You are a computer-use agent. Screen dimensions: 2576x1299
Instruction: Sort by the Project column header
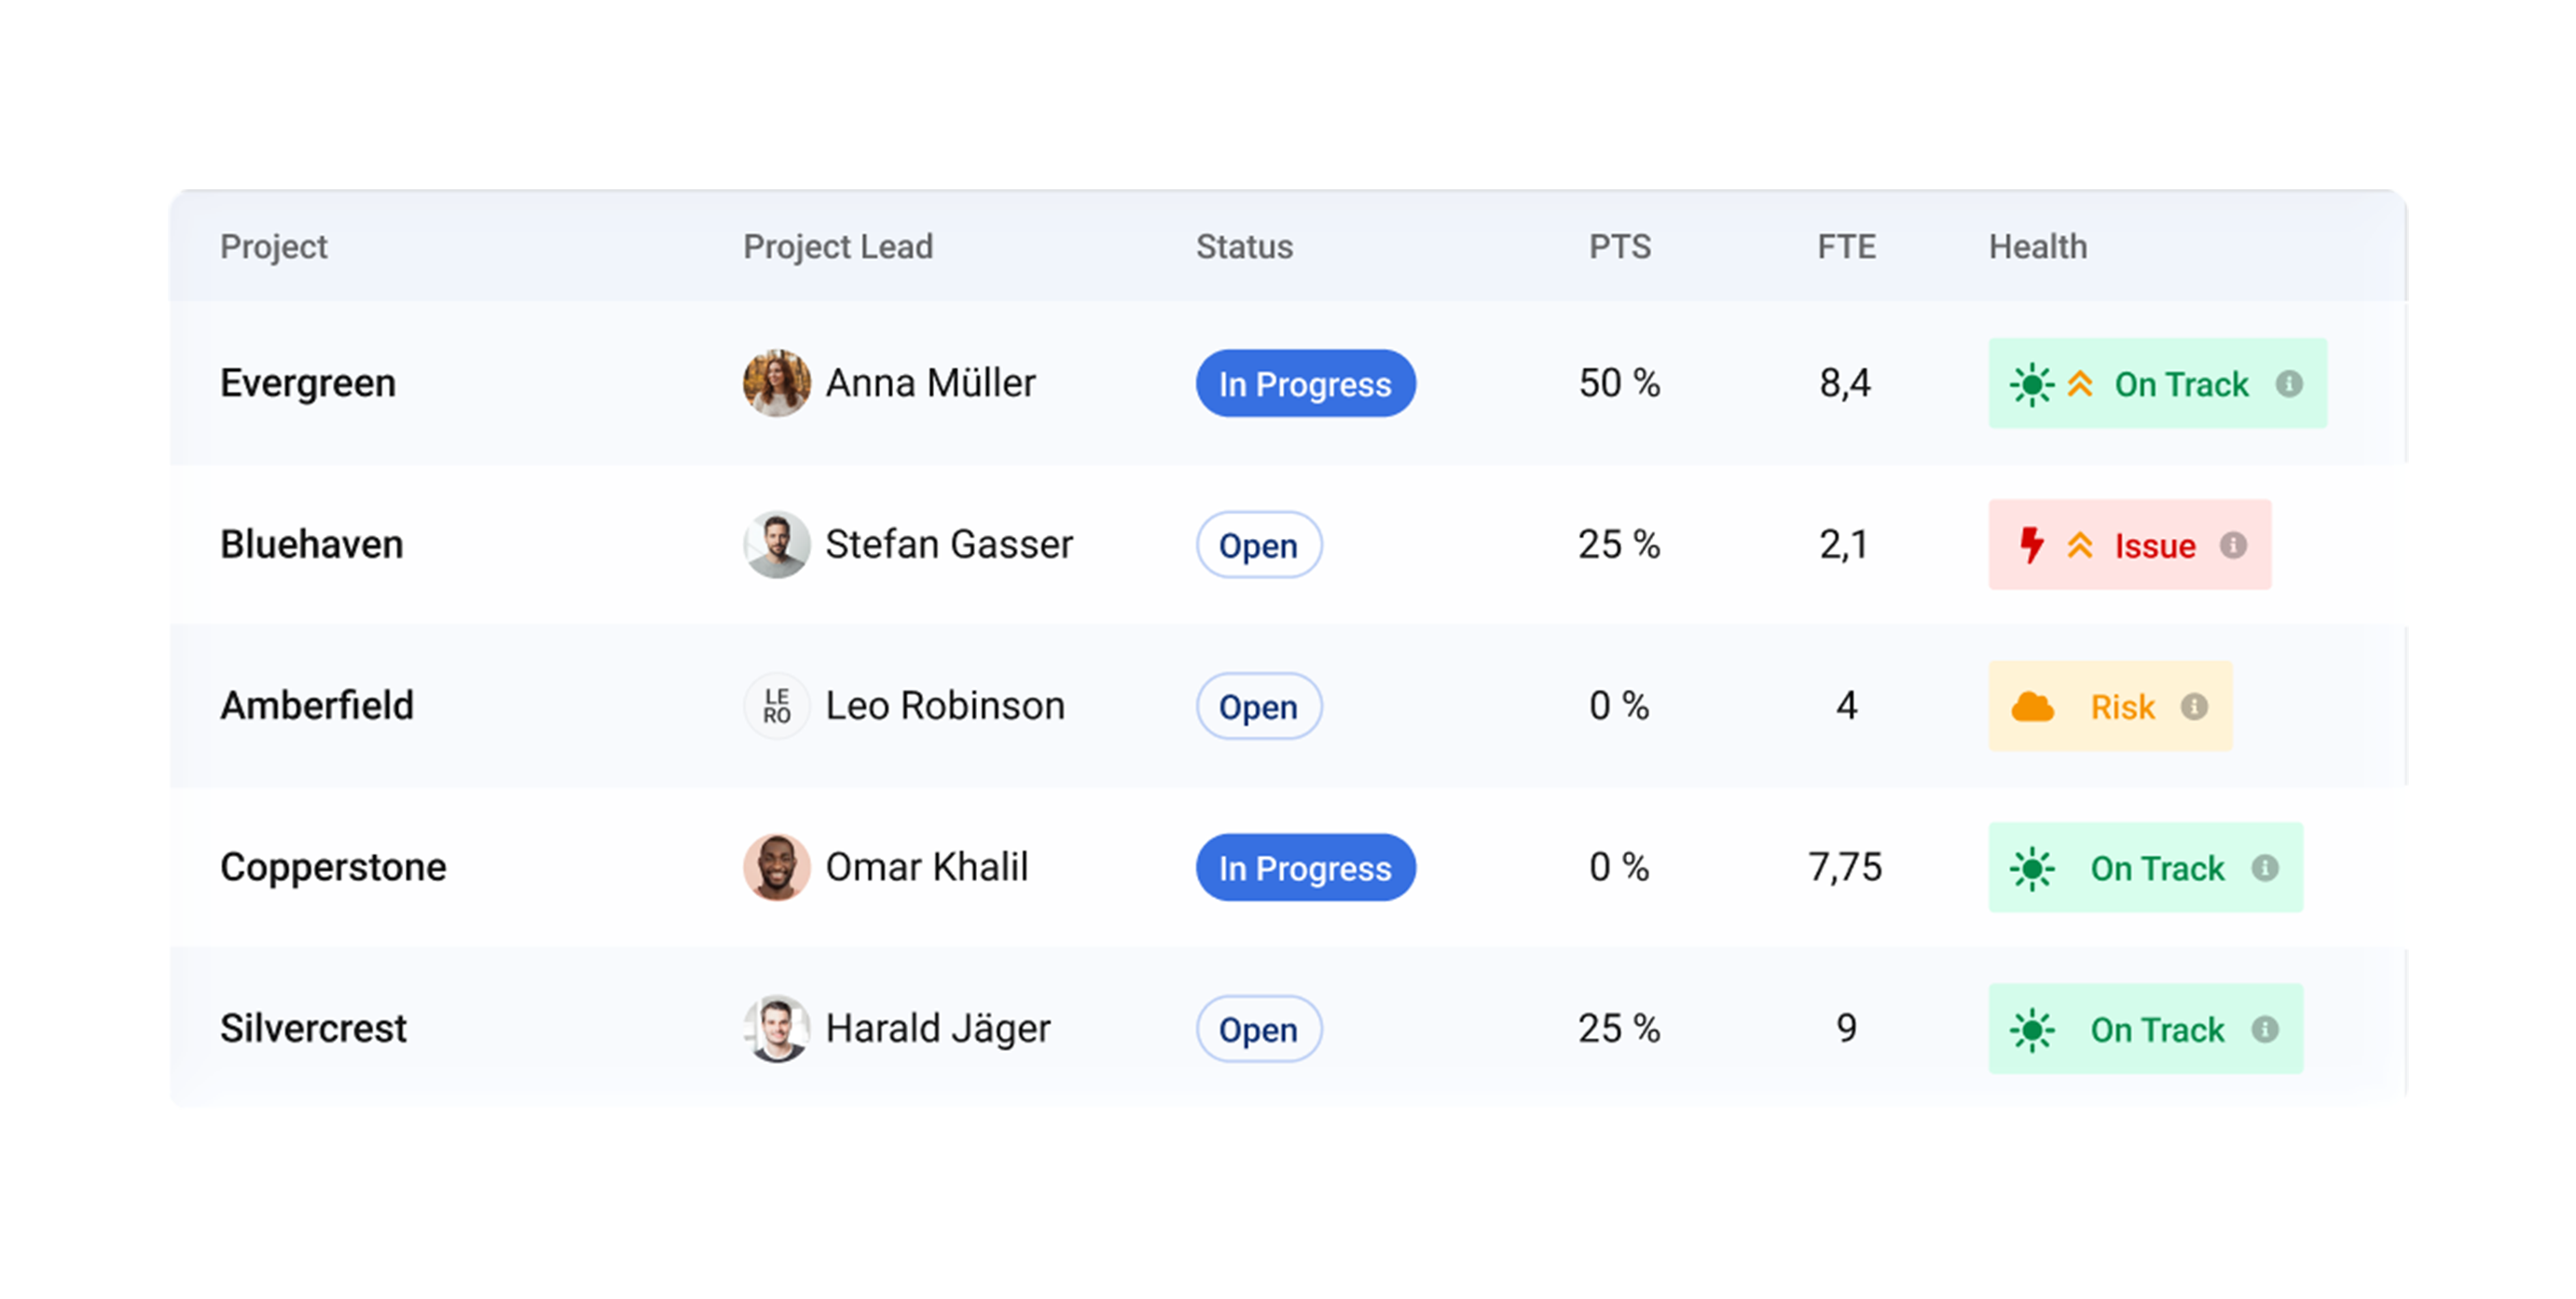click(273, 246)
